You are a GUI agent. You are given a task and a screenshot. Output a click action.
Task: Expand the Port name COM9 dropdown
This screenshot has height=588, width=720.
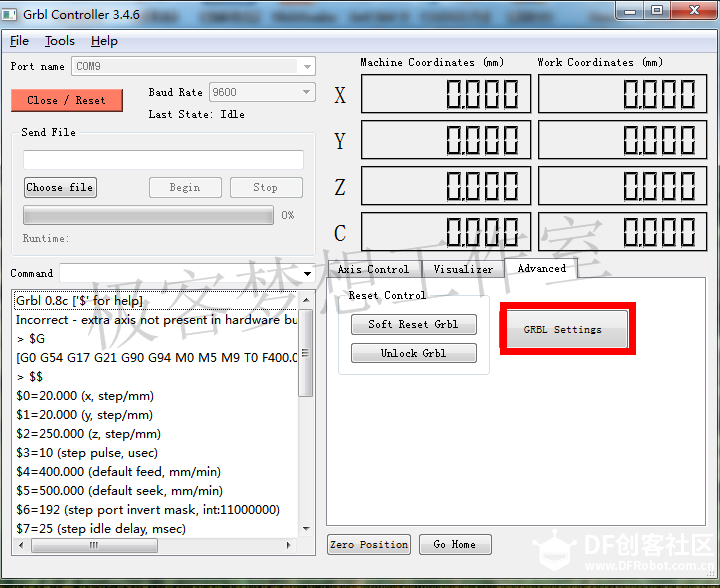(x=307, y=67)
